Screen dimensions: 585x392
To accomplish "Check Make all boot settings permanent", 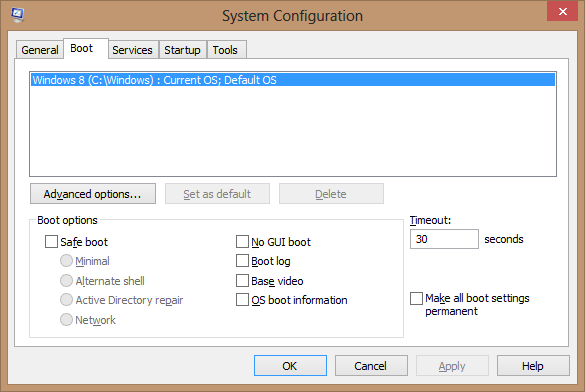I will coord(416,298).
